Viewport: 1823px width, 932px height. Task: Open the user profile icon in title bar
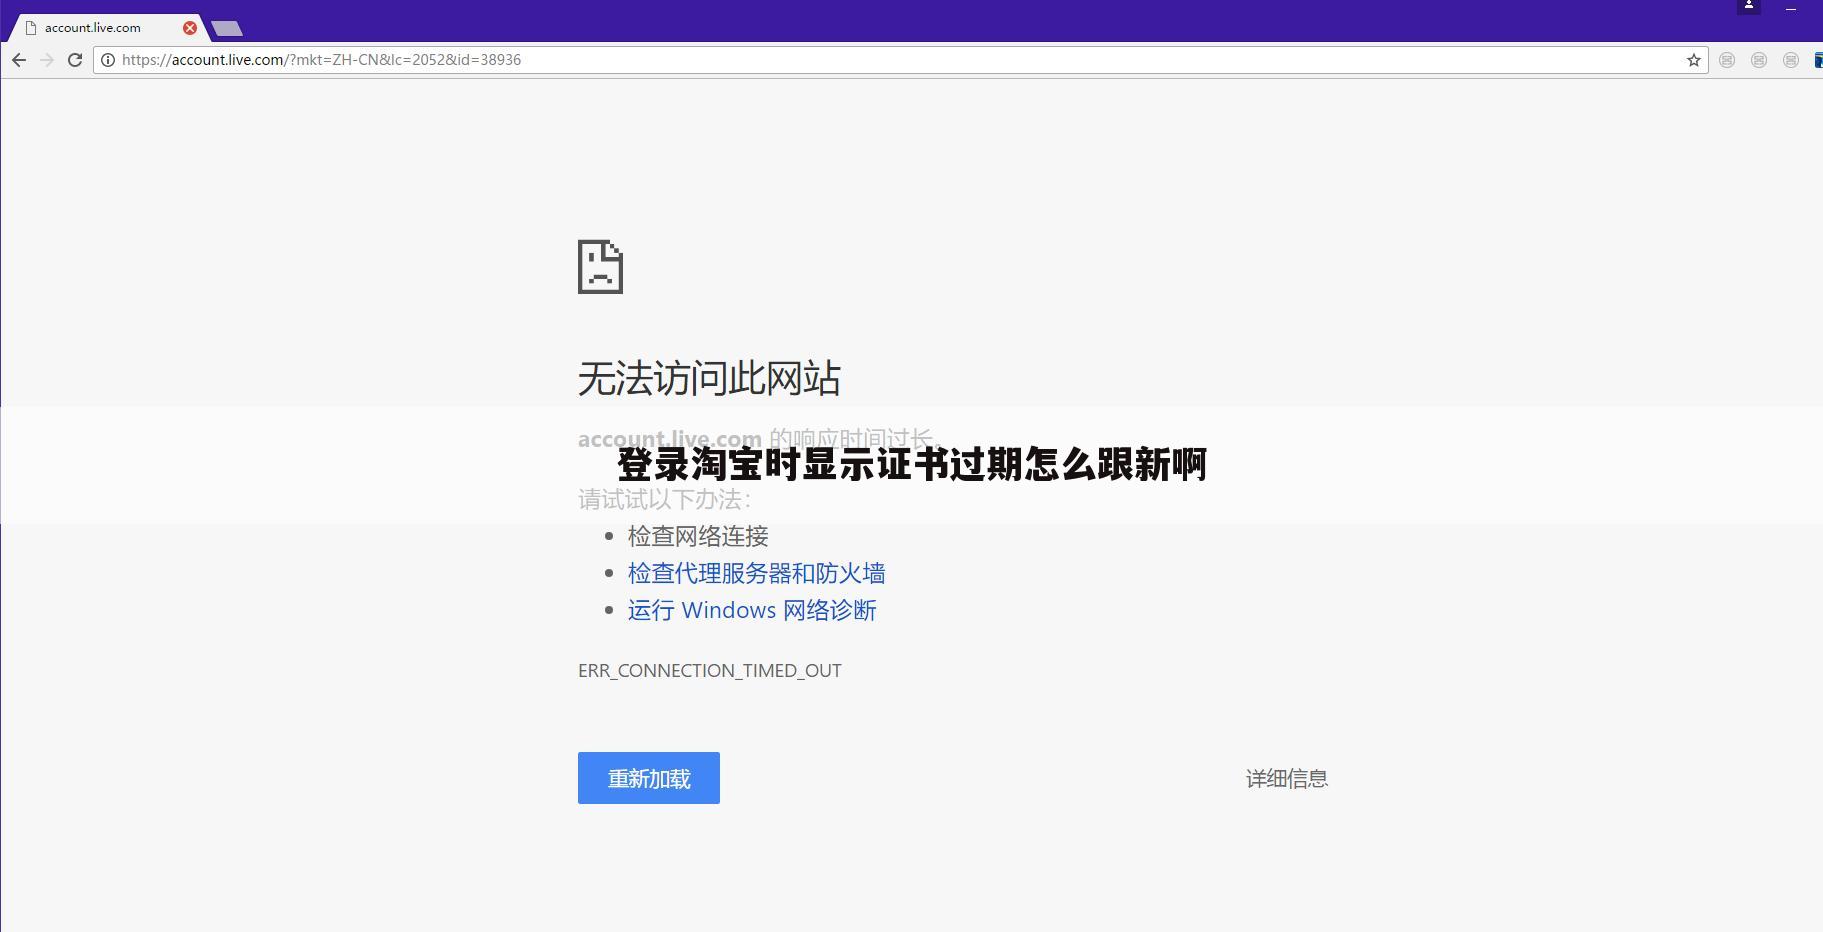[x=1748, y=6]
